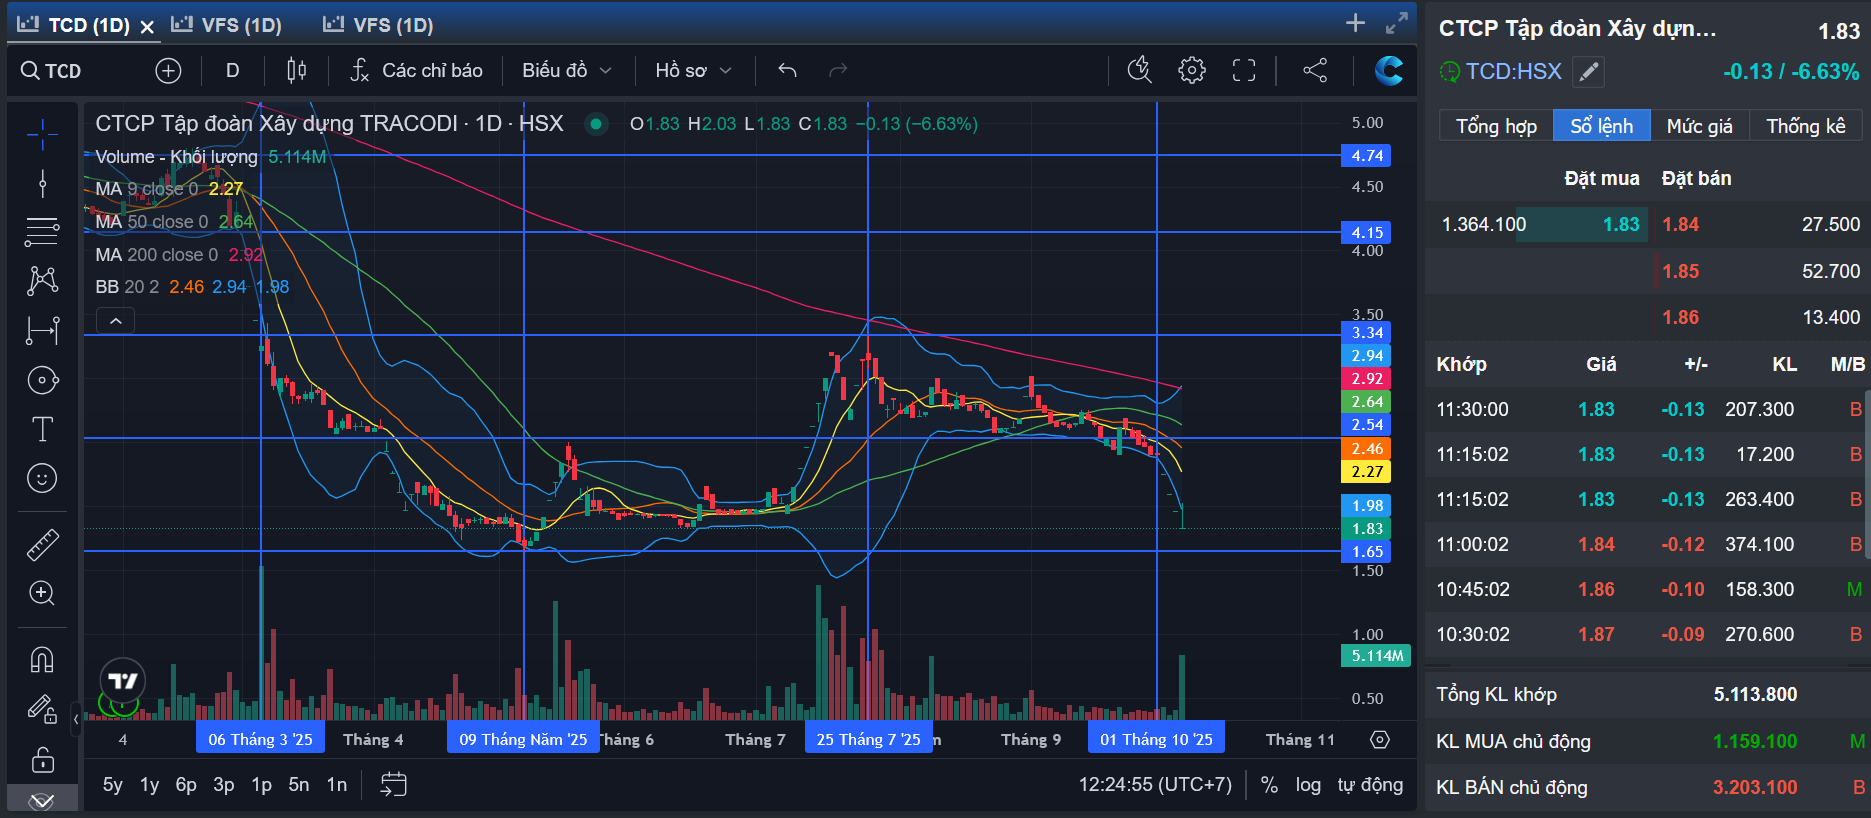The width and height of the screenshot is (1871, 818).
Task: Click the 1.65 price line label
Action: [x=1366, y=552]
